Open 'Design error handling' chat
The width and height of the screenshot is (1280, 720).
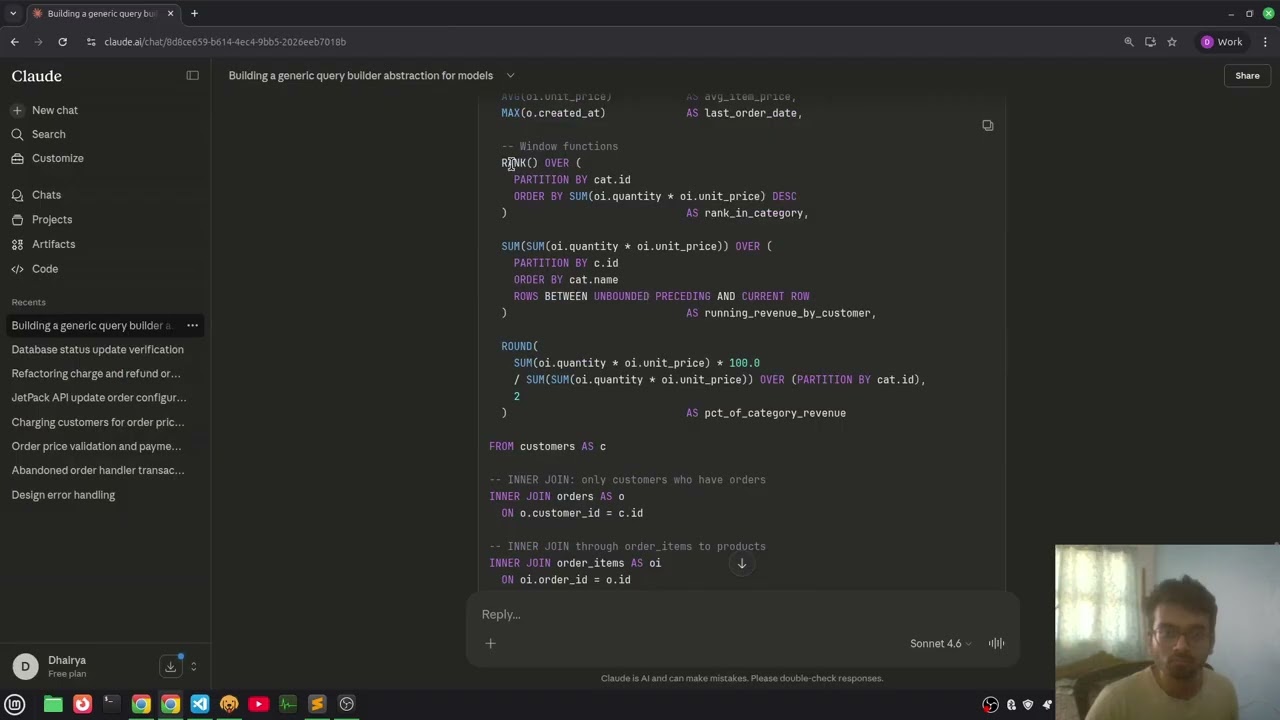click(x=63, y=495)
